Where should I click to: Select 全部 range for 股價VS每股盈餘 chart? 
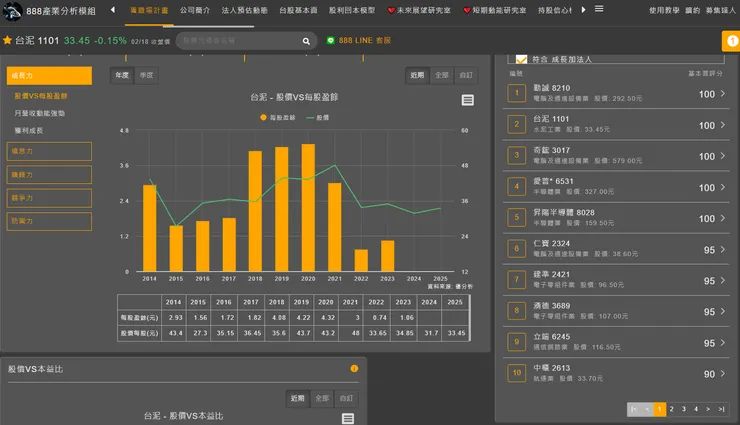click(x=442, y=75)
